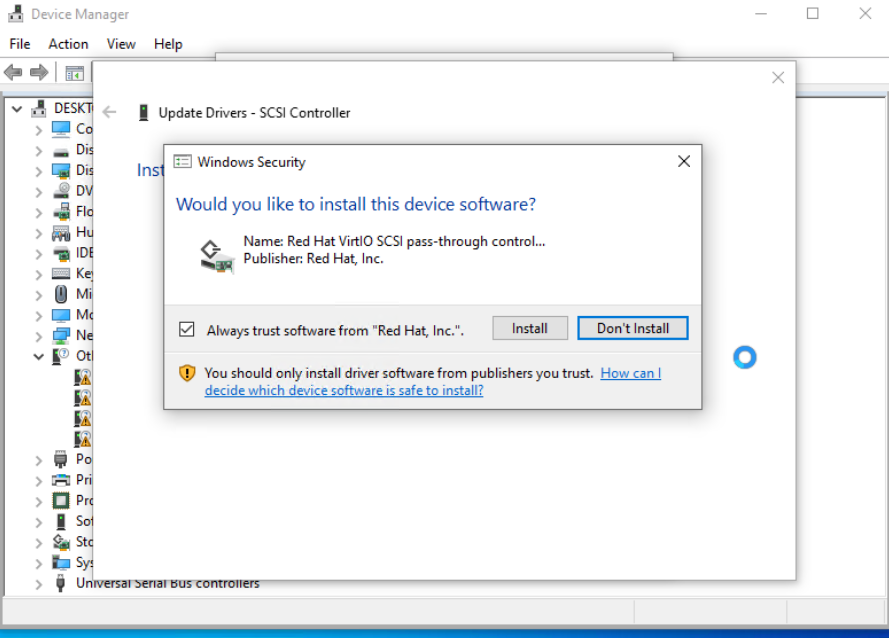The height and width of the screenshot is (638, 889).
Task: Select the Human Interface Devices icon
Action: tap(61, 233)
